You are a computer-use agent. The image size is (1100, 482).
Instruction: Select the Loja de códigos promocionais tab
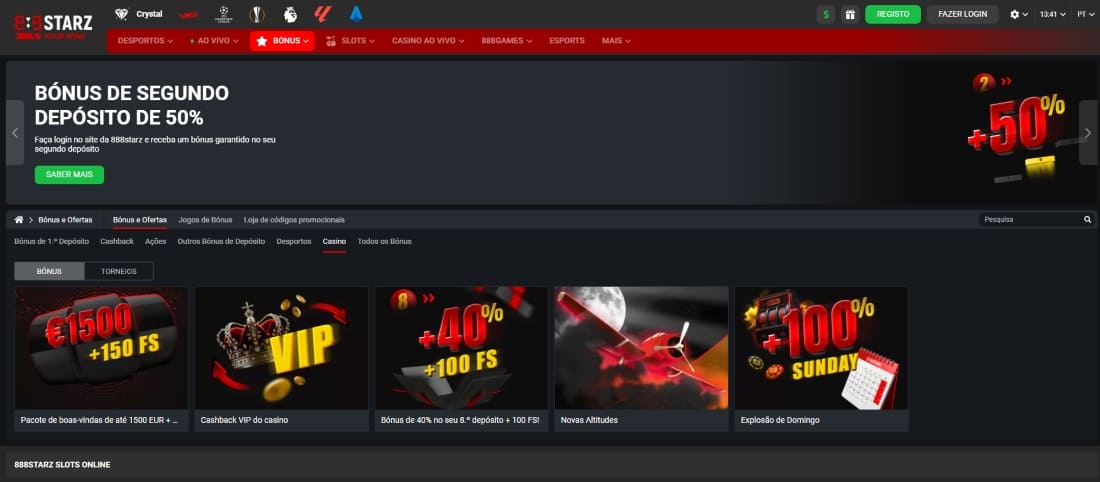click(294, 220)
